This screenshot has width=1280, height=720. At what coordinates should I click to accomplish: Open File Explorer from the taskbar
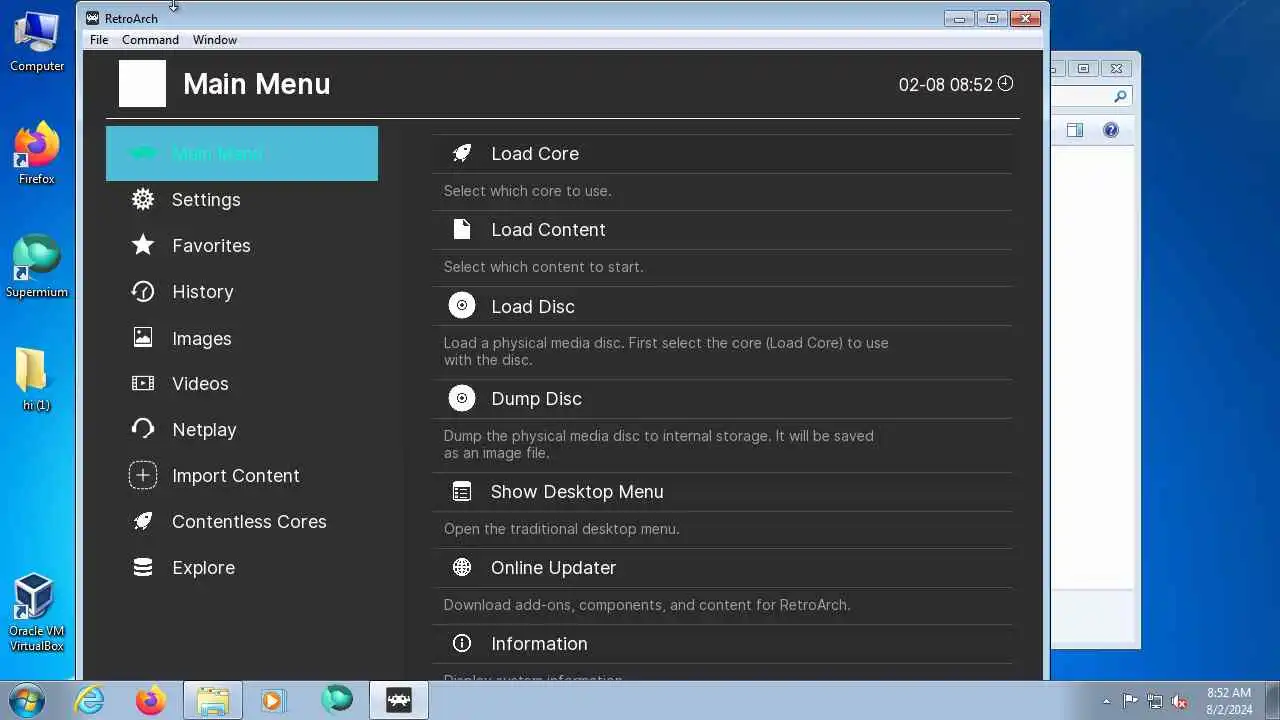pos(213,700)
